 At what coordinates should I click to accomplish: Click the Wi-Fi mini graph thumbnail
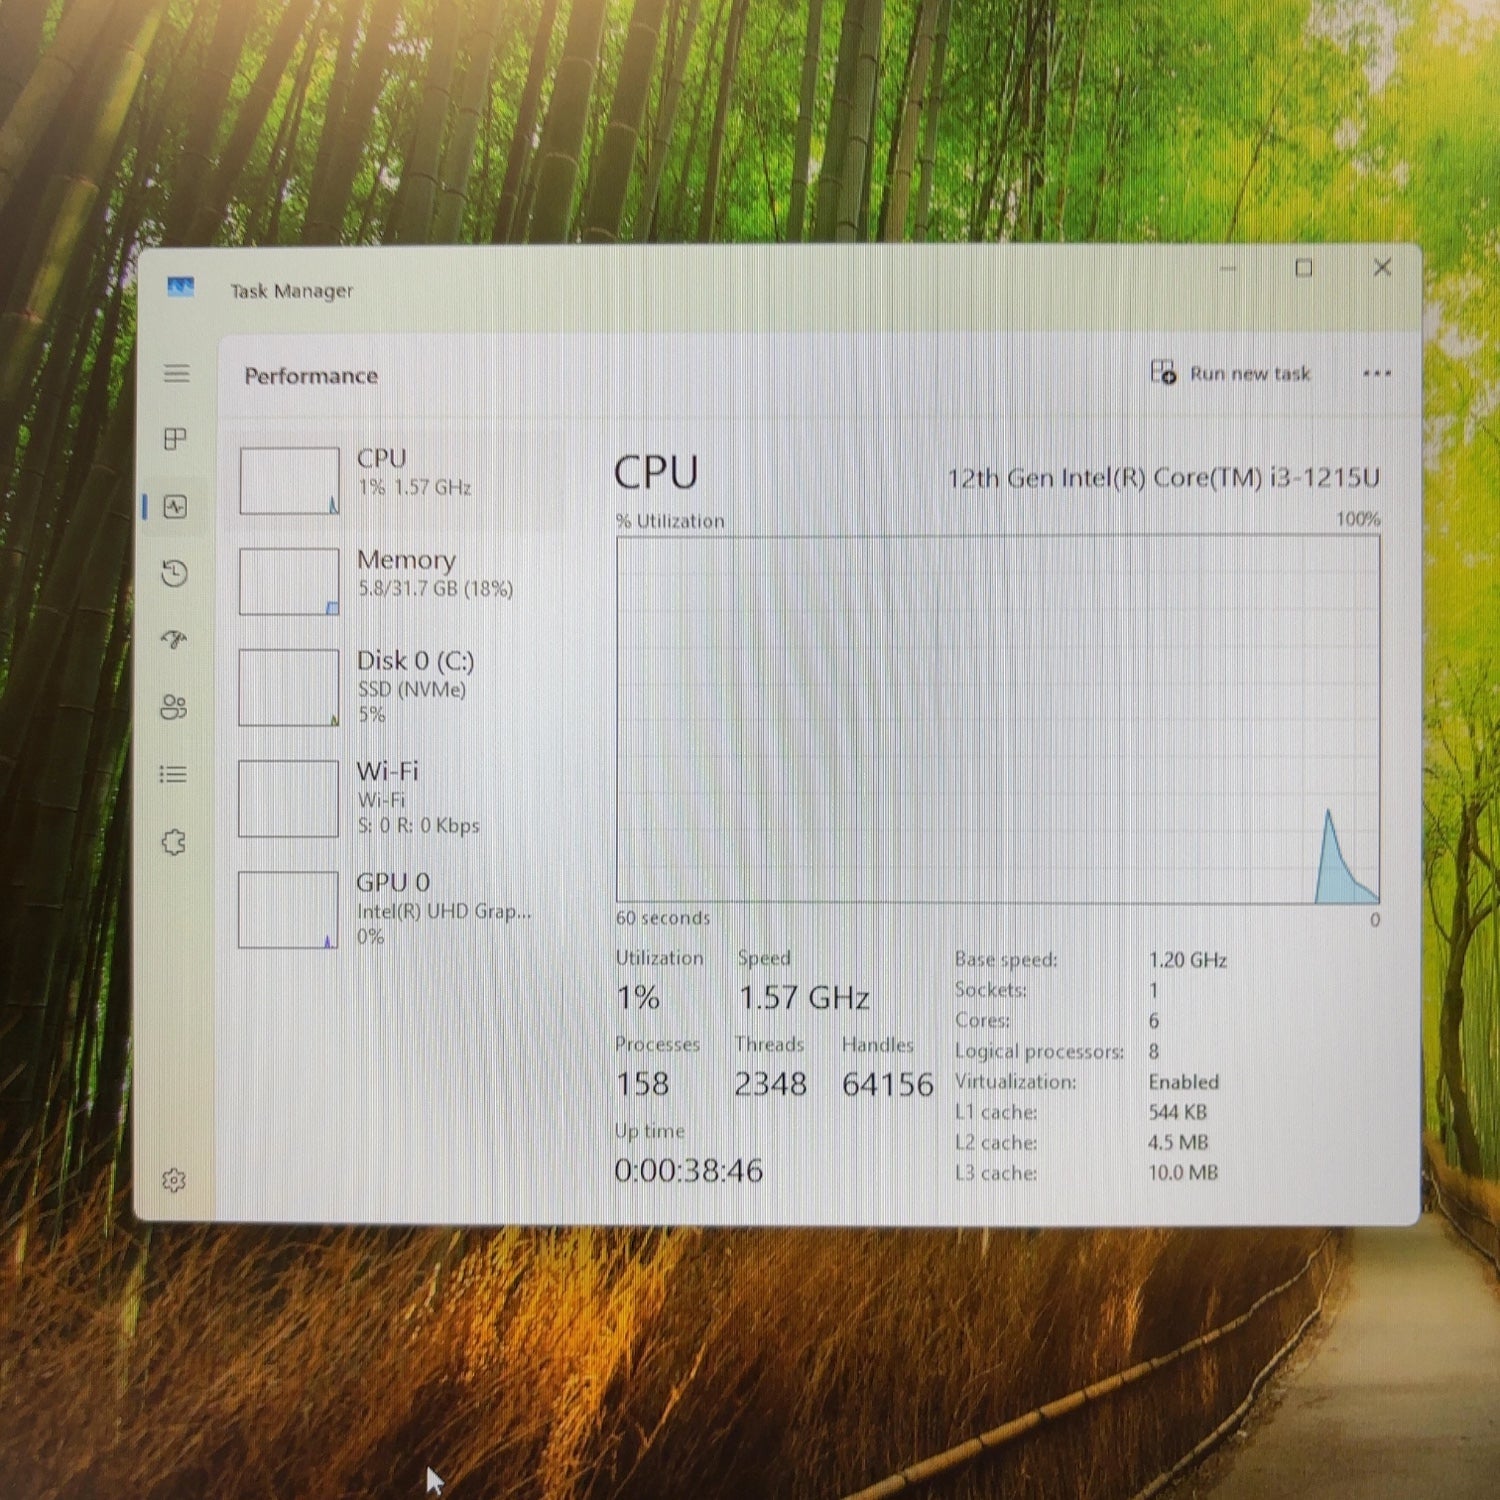[x=288, y=798]
